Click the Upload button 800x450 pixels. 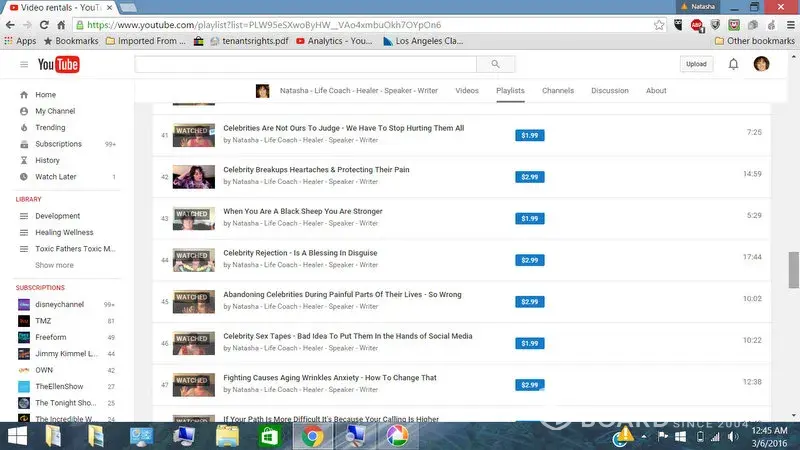[696, 64]
